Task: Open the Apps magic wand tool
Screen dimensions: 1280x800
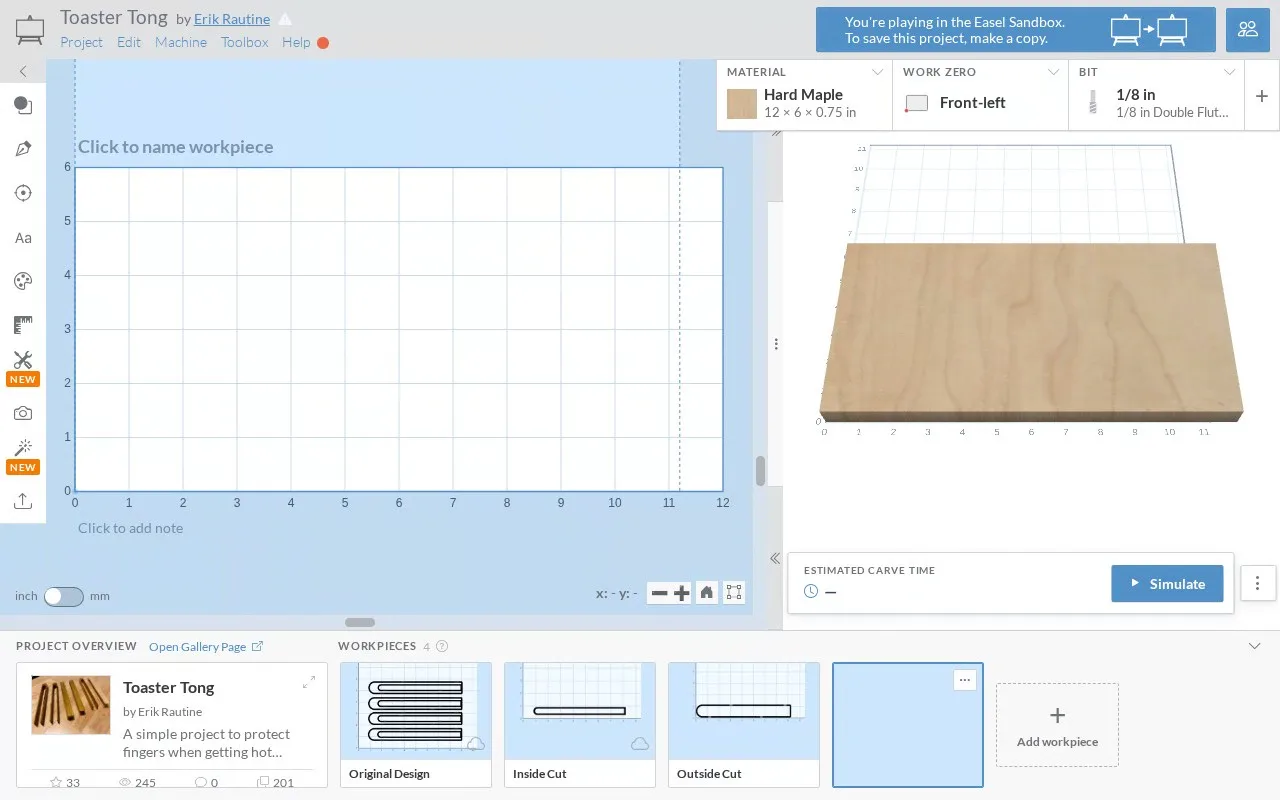Action: pos(23,448)
